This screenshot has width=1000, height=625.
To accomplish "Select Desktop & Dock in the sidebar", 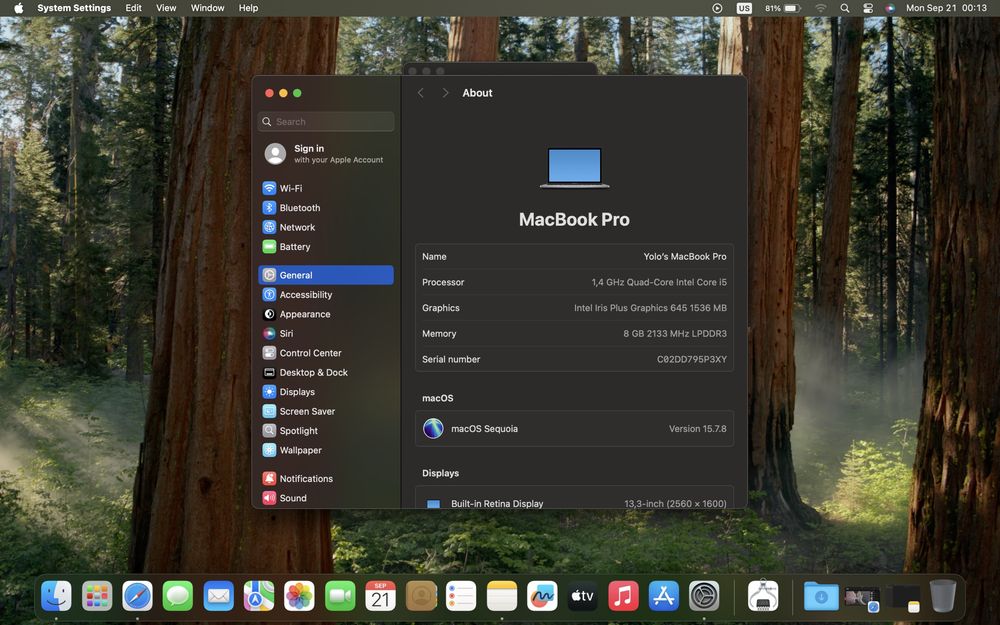I will point(326,372).
